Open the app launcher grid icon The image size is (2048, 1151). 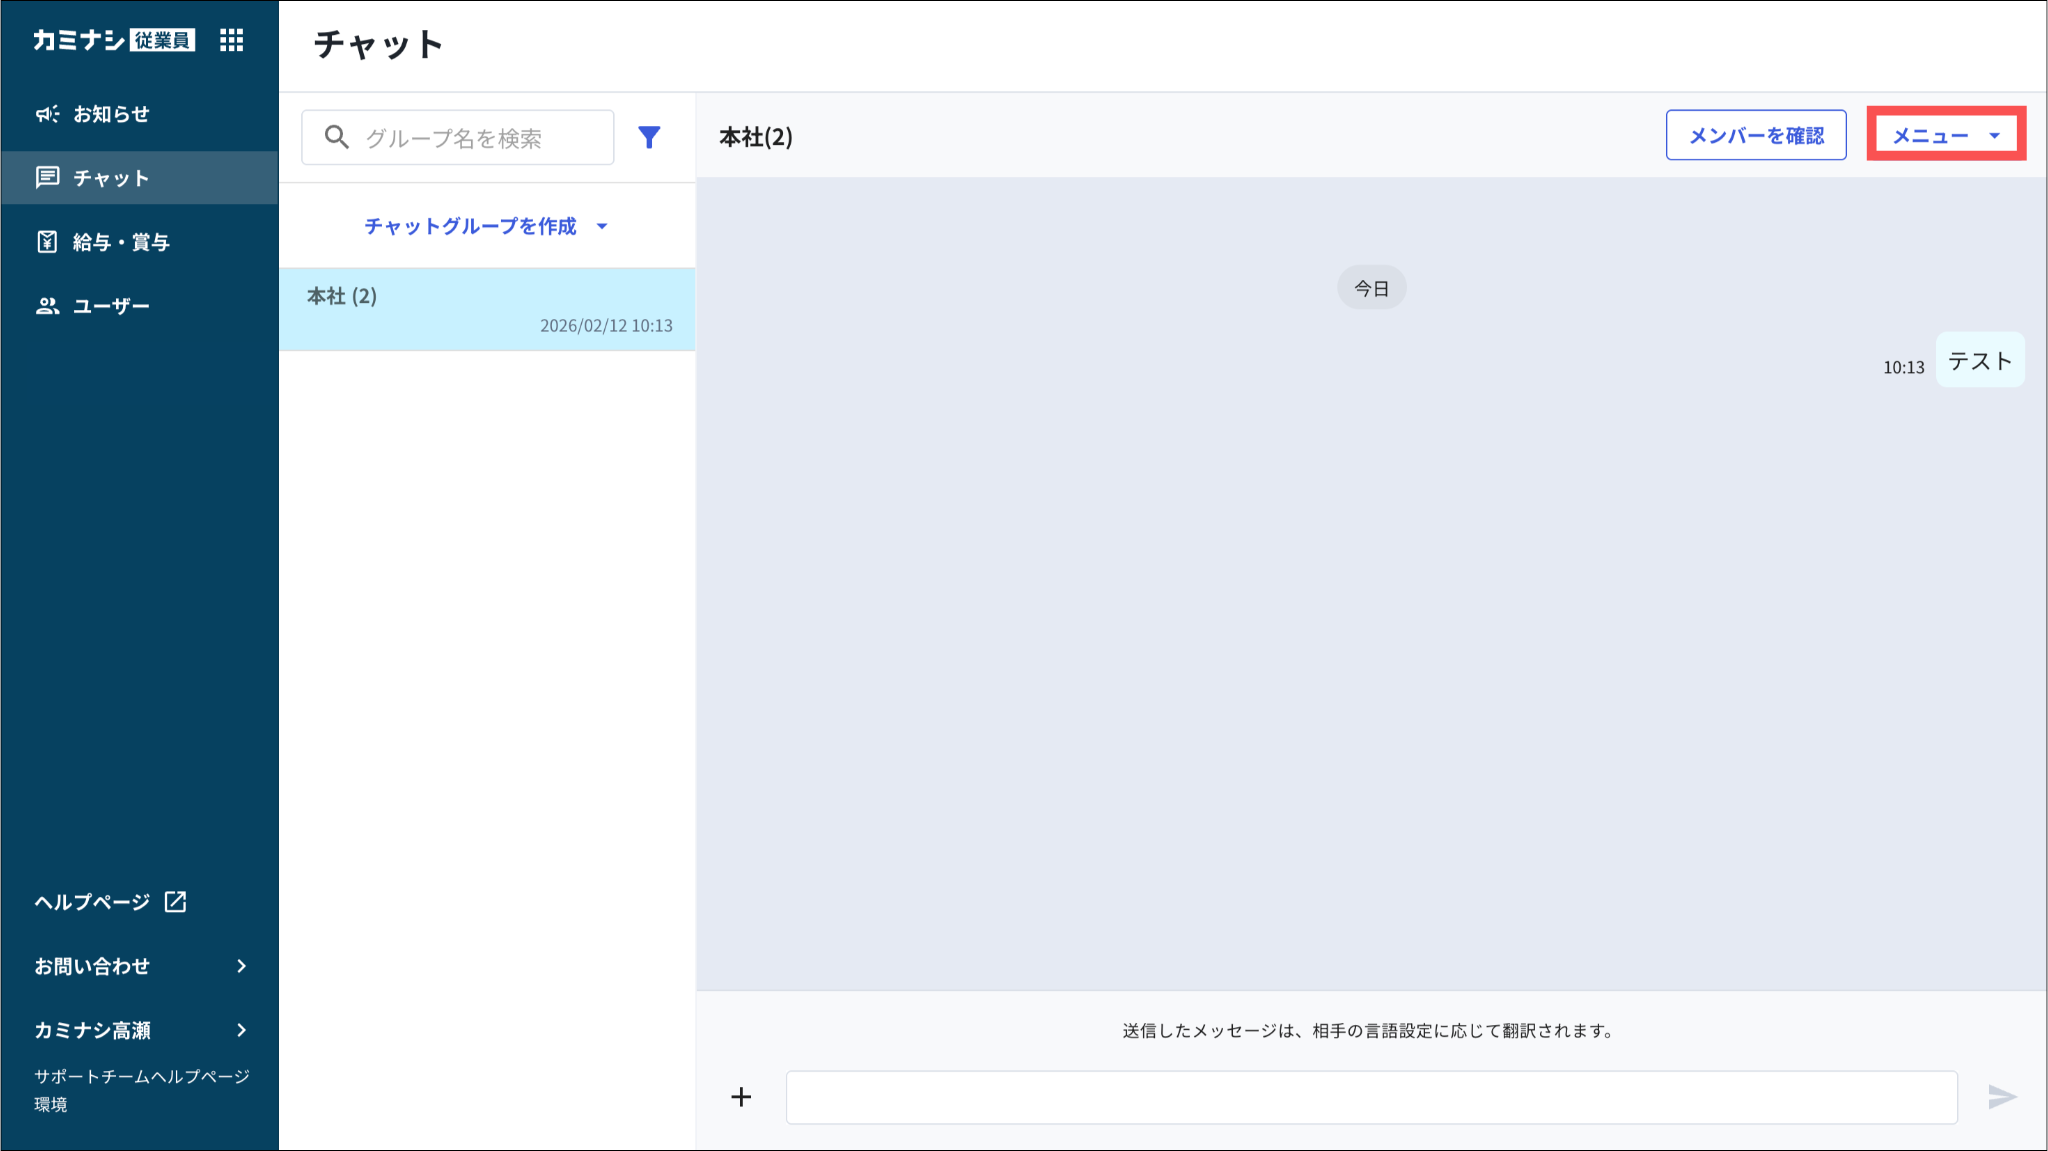(x=231, y=40)
